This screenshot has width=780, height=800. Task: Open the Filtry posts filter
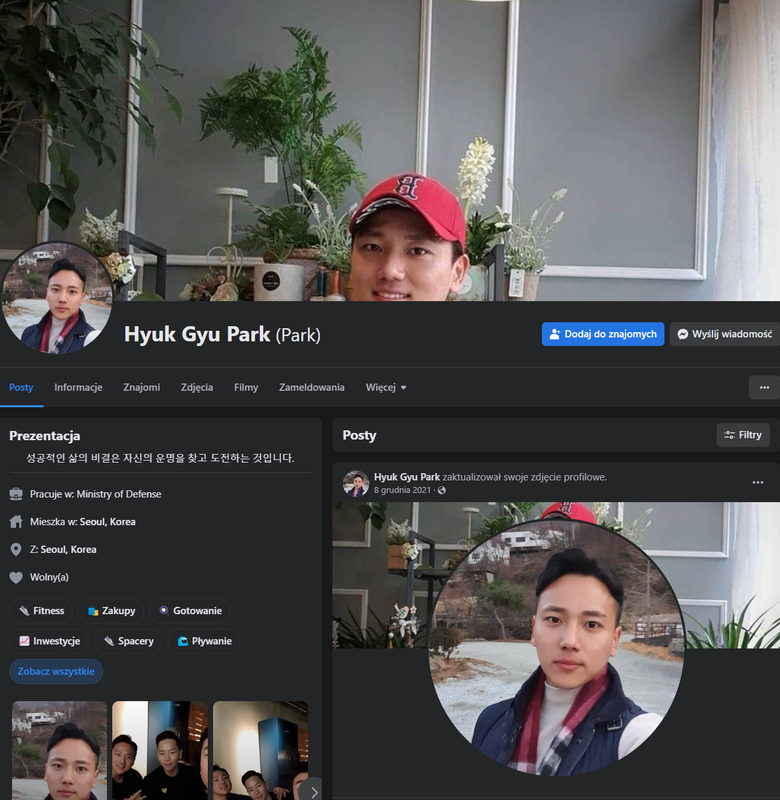[x=743, y=435]
